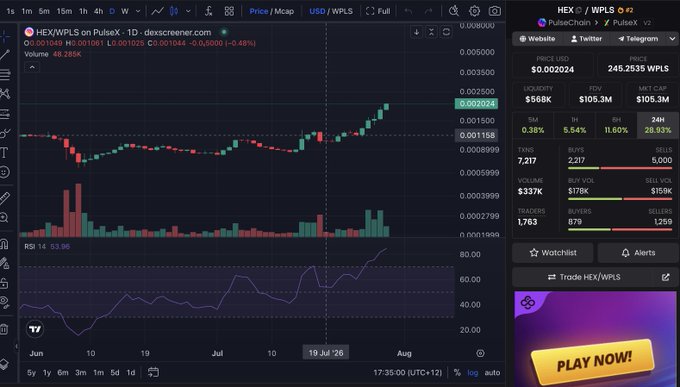This screenshot has width=680, height=387.
Task: Toggle auto scale mode
Action: (x=492, y=373)
